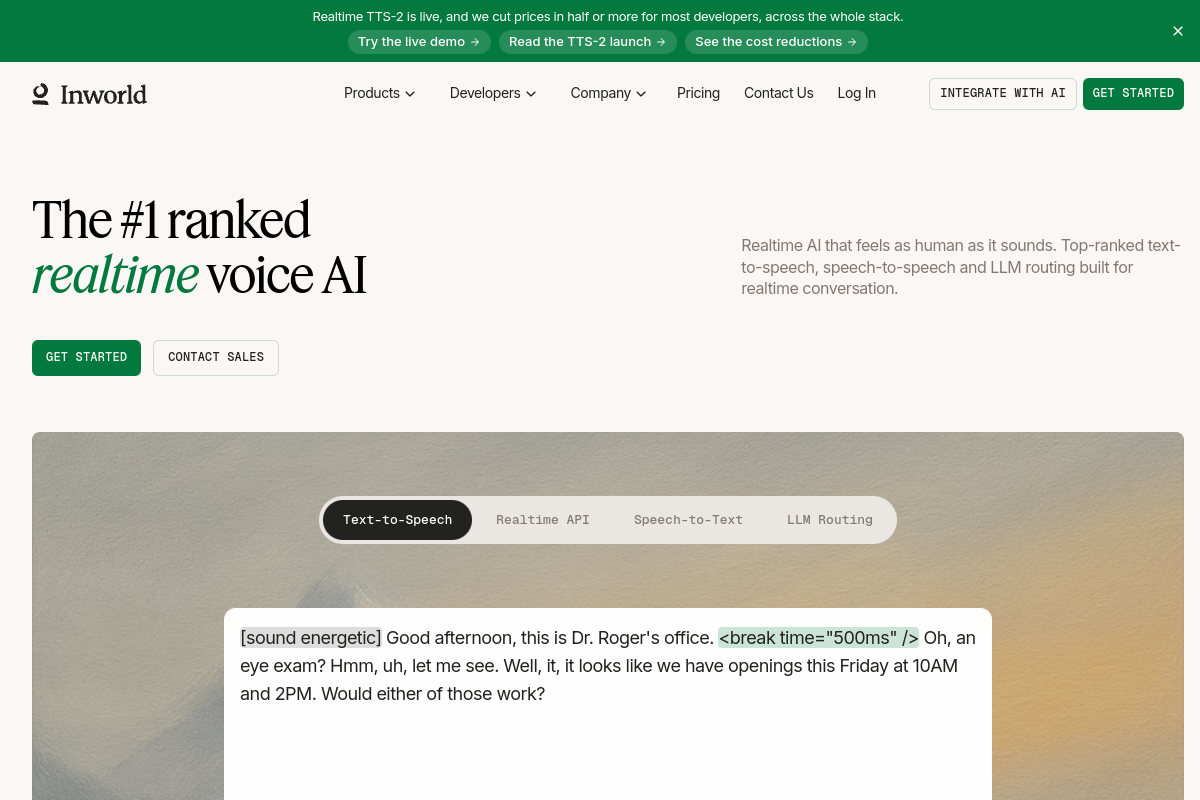Expand the Products menu

click(380, 93)
